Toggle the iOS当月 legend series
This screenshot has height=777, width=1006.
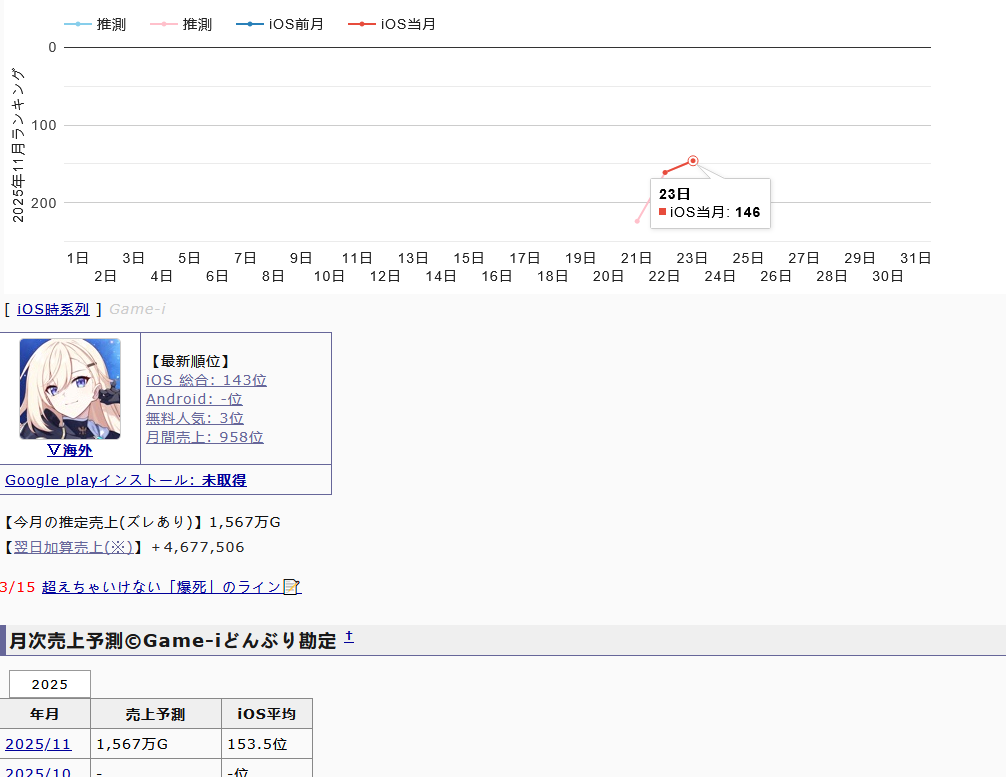click(x=391, y=24)
